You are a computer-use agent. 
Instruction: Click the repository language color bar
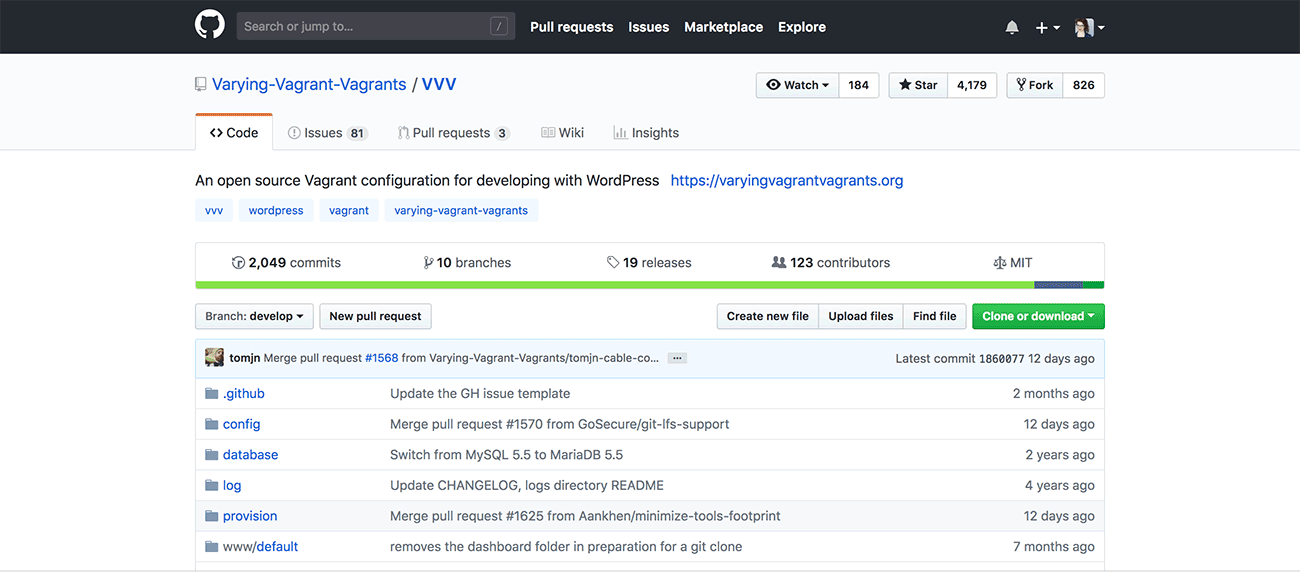650,285
